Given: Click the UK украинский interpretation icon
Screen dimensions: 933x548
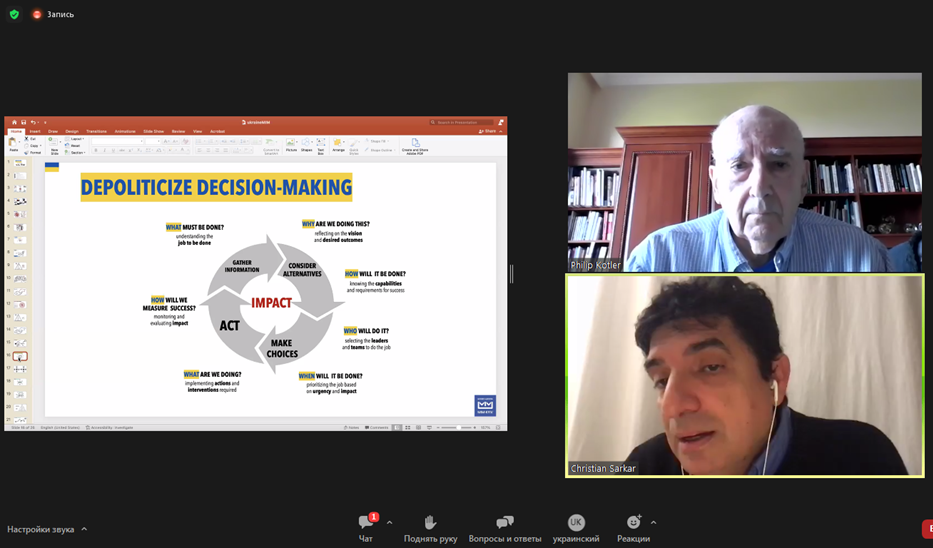Looking at the screenshot, I should coord(576,523).
